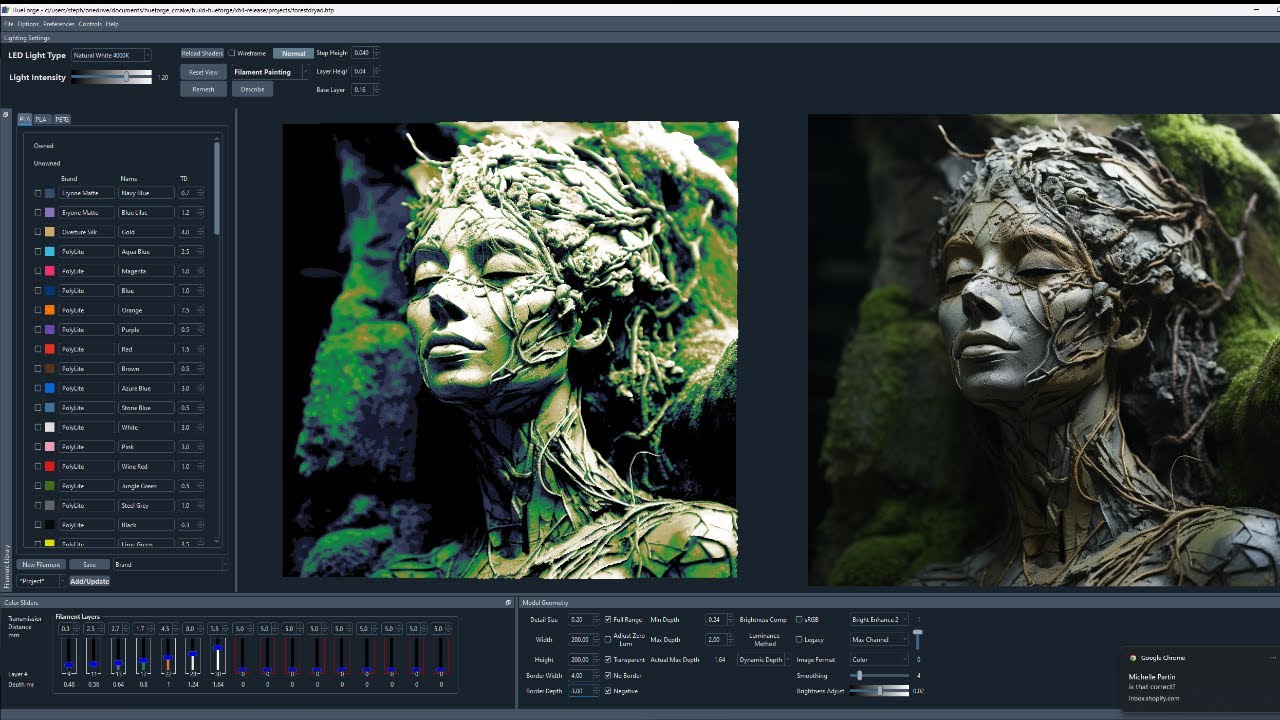Undock the filament library panel icon
The height and width of the screenshot is (720, 1280).
pos(6,114)
